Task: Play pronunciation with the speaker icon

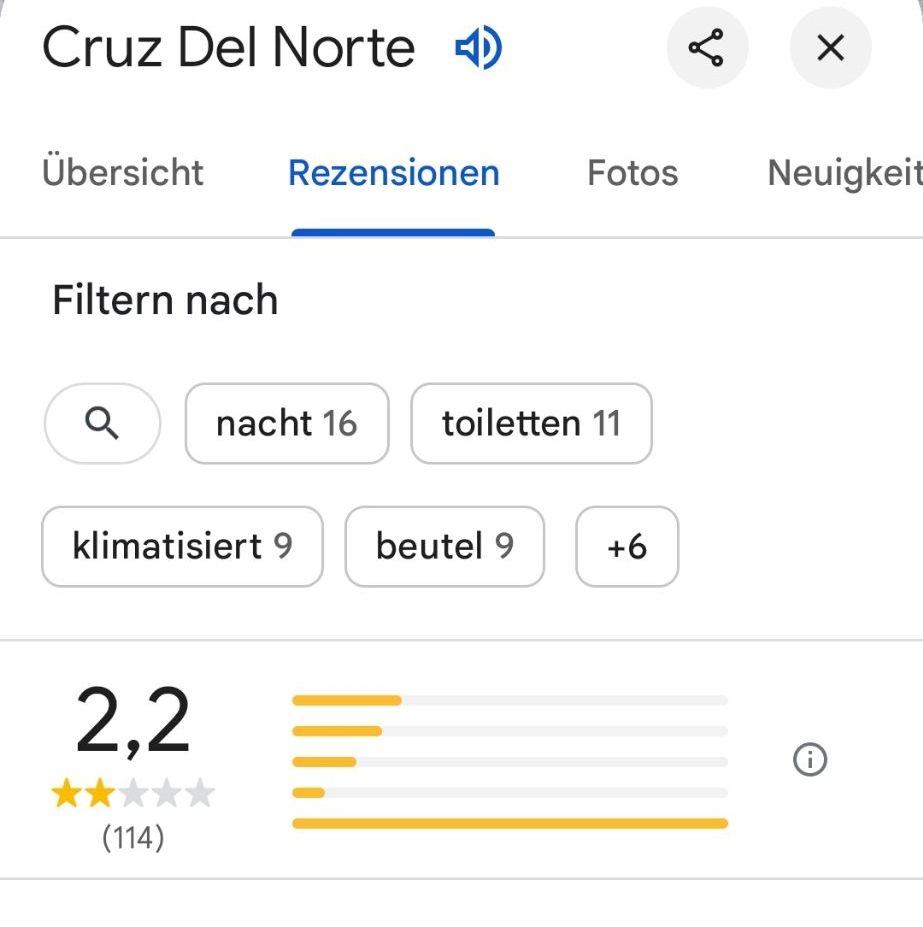Action: pos(478,48)
